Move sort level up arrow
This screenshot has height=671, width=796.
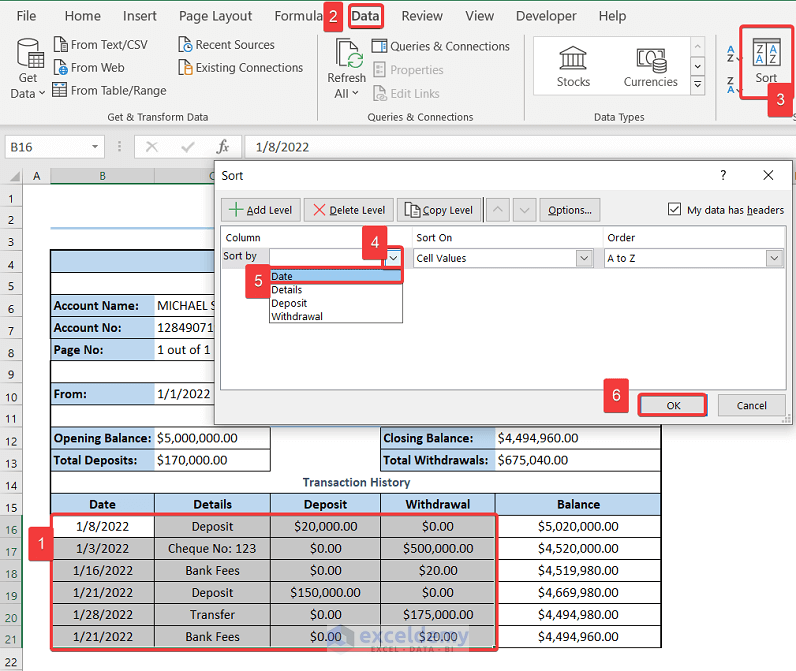(498, 210)
